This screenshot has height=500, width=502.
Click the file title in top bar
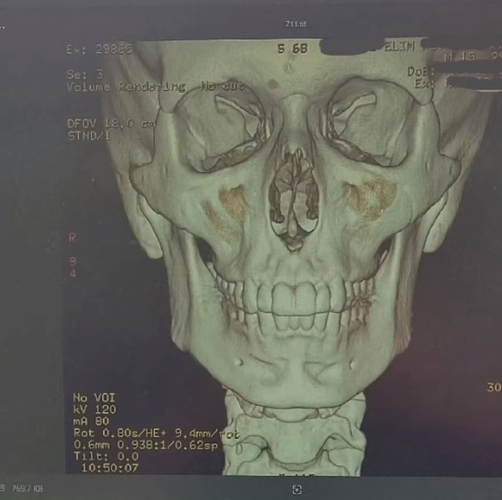click(x=296, y=24)
